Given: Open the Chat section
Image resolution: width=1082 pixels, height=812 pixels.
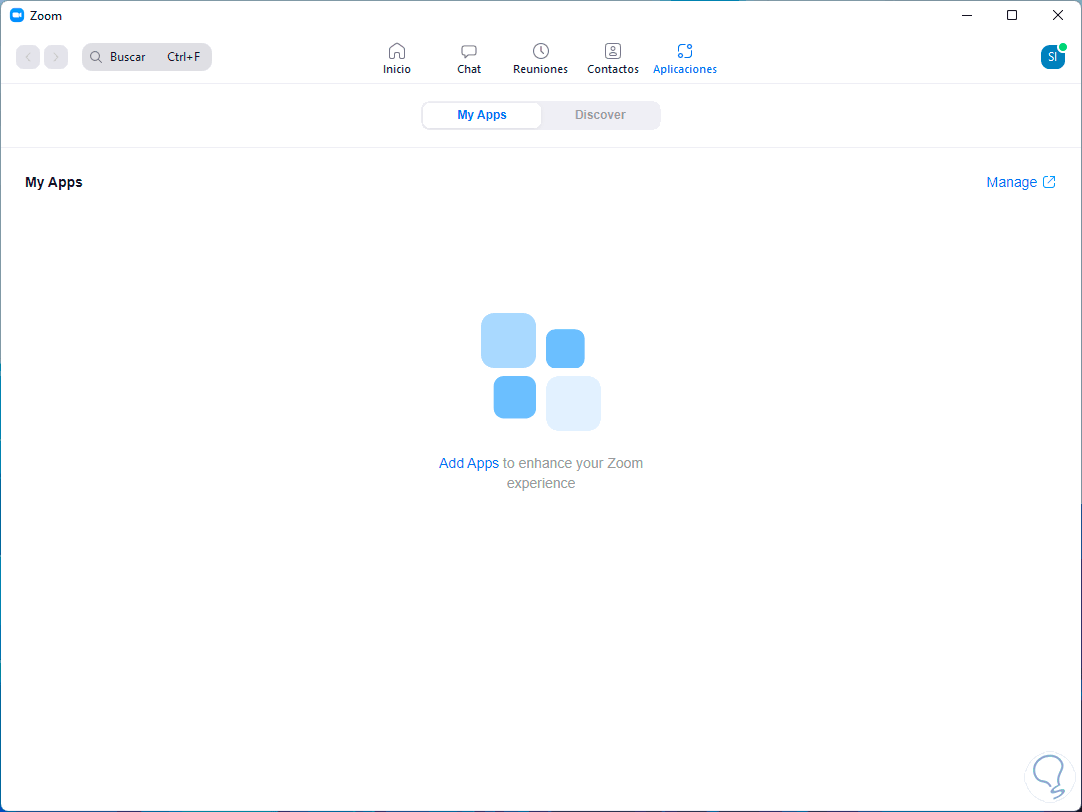Looking at the screenshot, I should tap(469, 59).
